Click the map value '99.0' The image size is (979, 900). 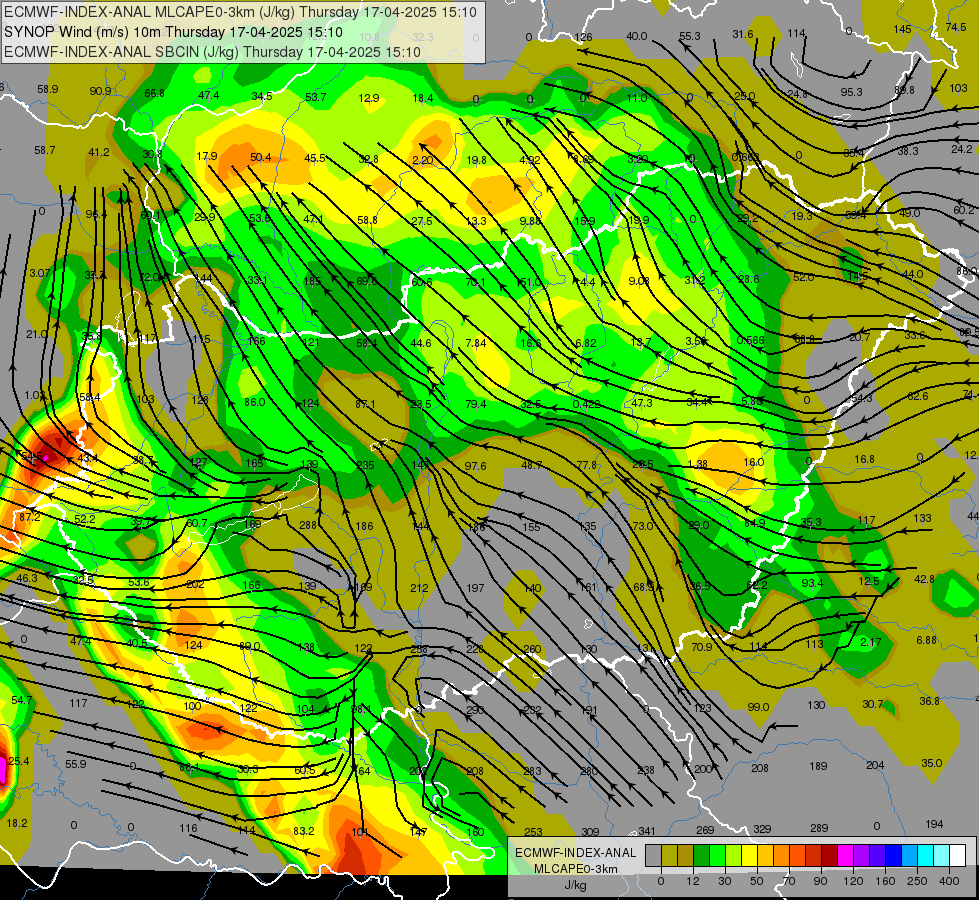pos(759,706)
